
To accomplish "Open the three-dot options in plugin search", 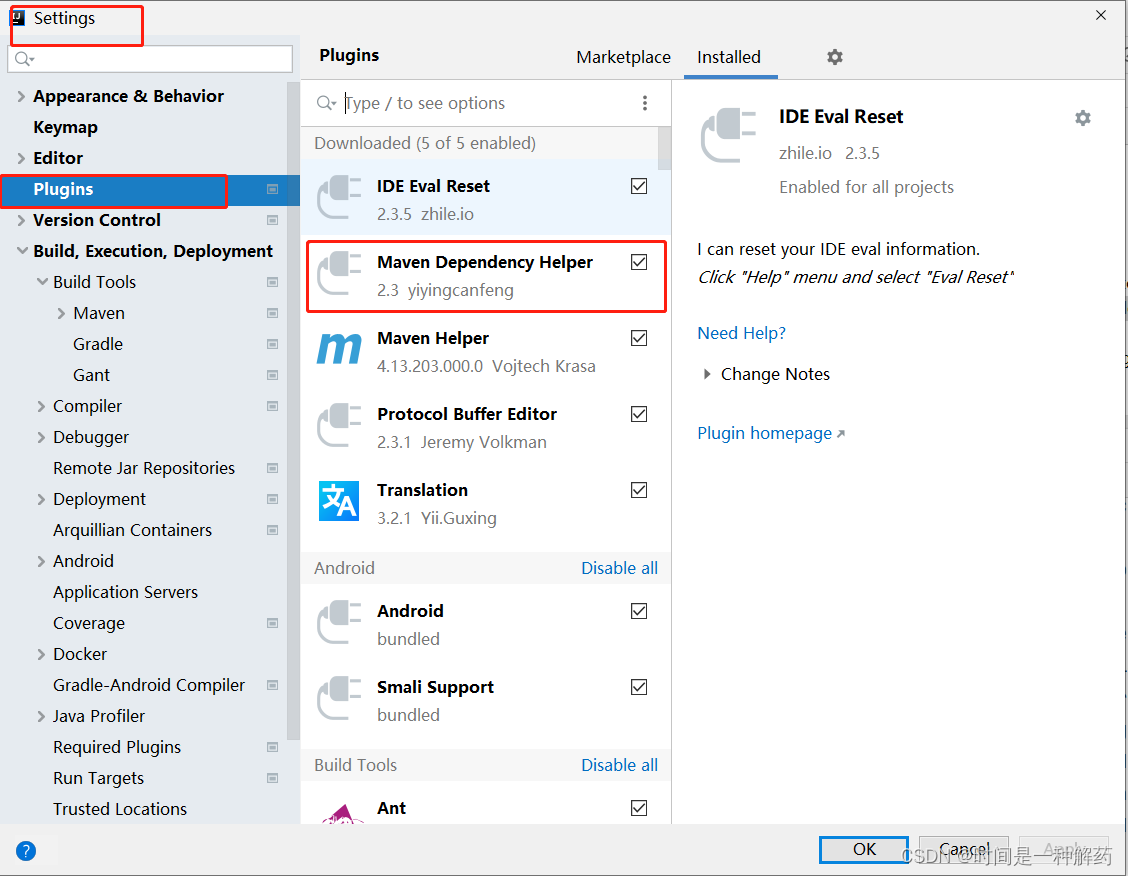I will (x=645, y=103).
